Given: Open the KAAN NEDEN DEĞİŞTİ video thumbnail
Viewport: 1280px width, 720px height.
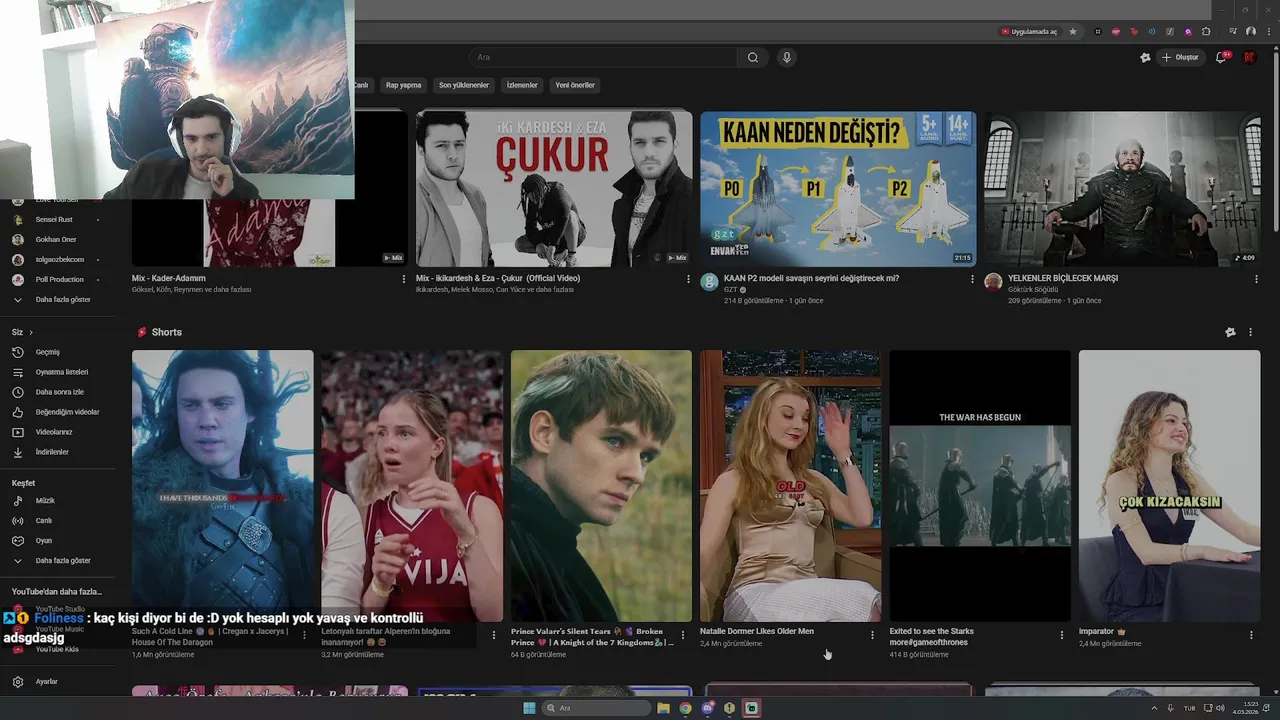Looking at the screenshot, I should [x=838, y=189].
